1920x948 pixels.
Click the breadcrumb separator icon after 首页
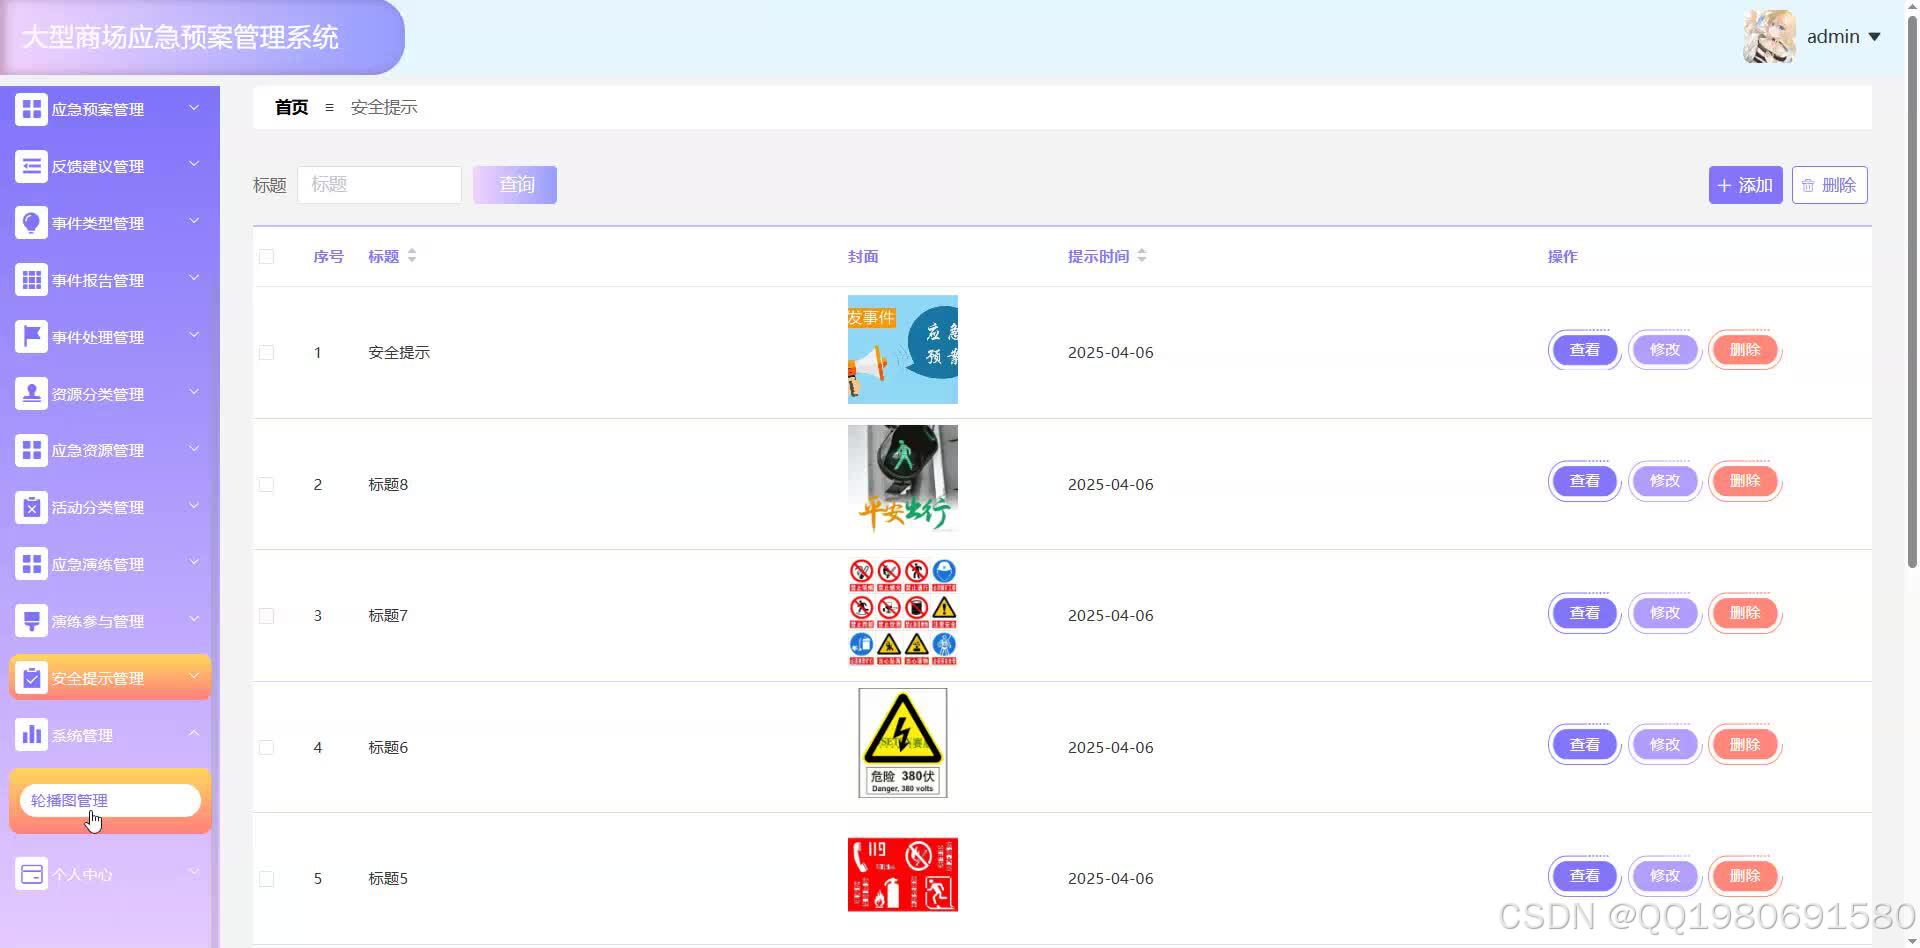tap(329, 107)
